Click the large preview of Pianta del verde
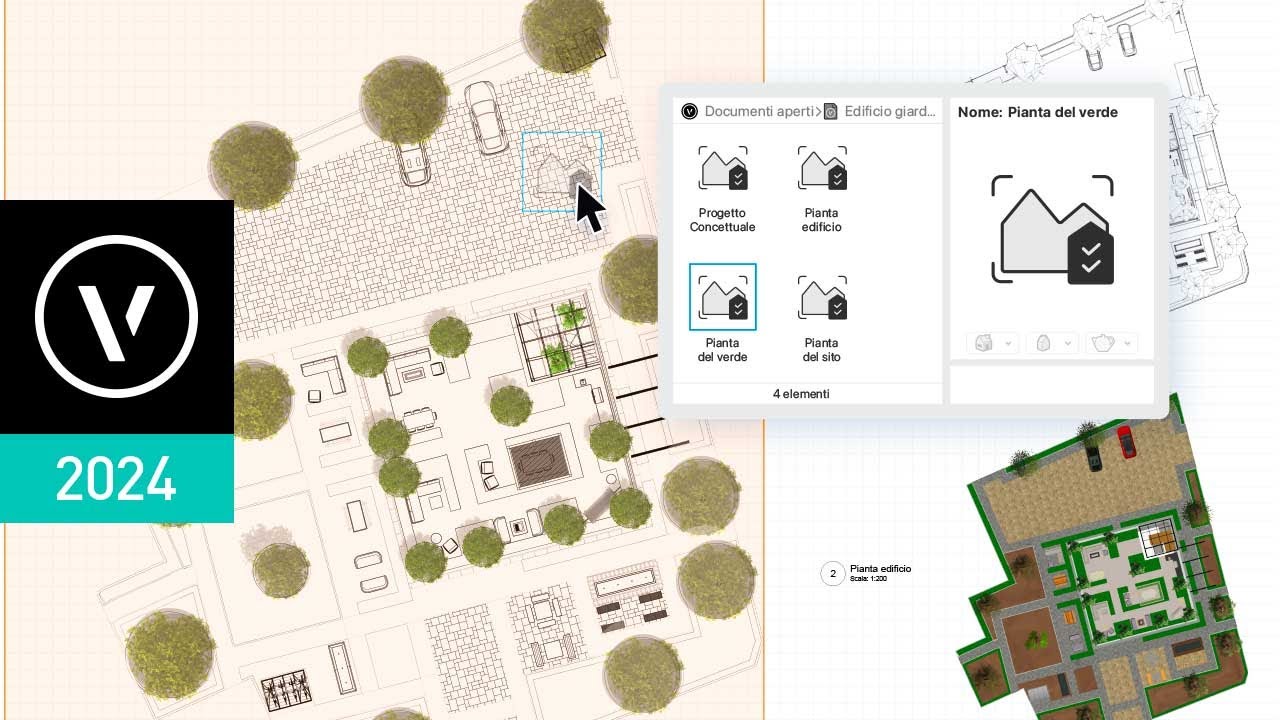1280x720 pixels. [x=1052, y=229]
